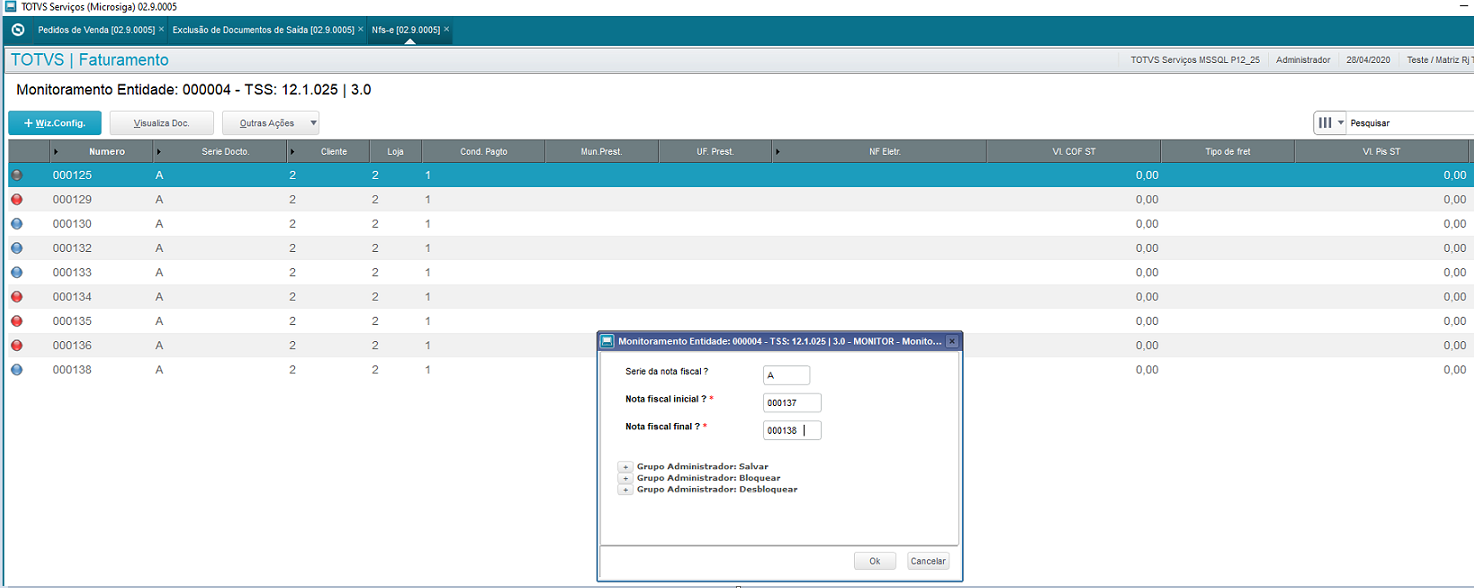
Task: Close the Monitoramento Entidade dialog
Action: click(952, 341)
